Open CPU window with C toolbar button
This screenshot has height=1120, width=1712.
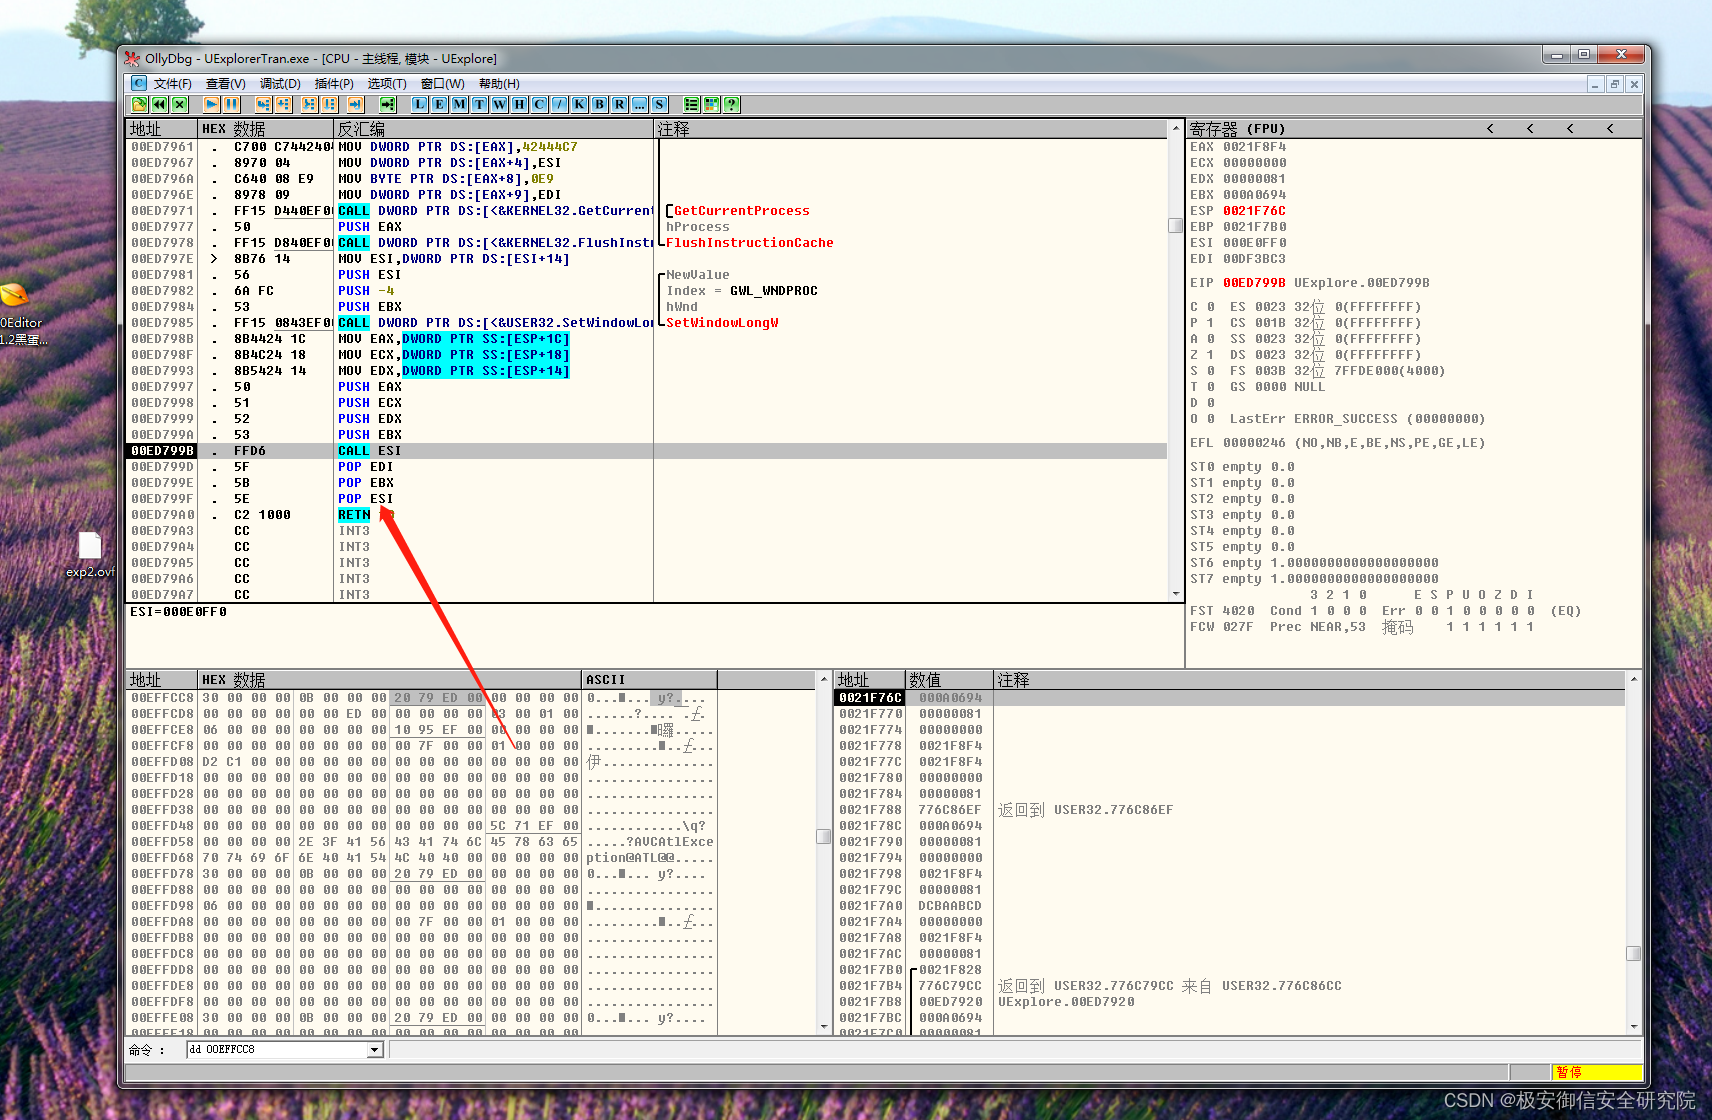[x=540, y=104]
